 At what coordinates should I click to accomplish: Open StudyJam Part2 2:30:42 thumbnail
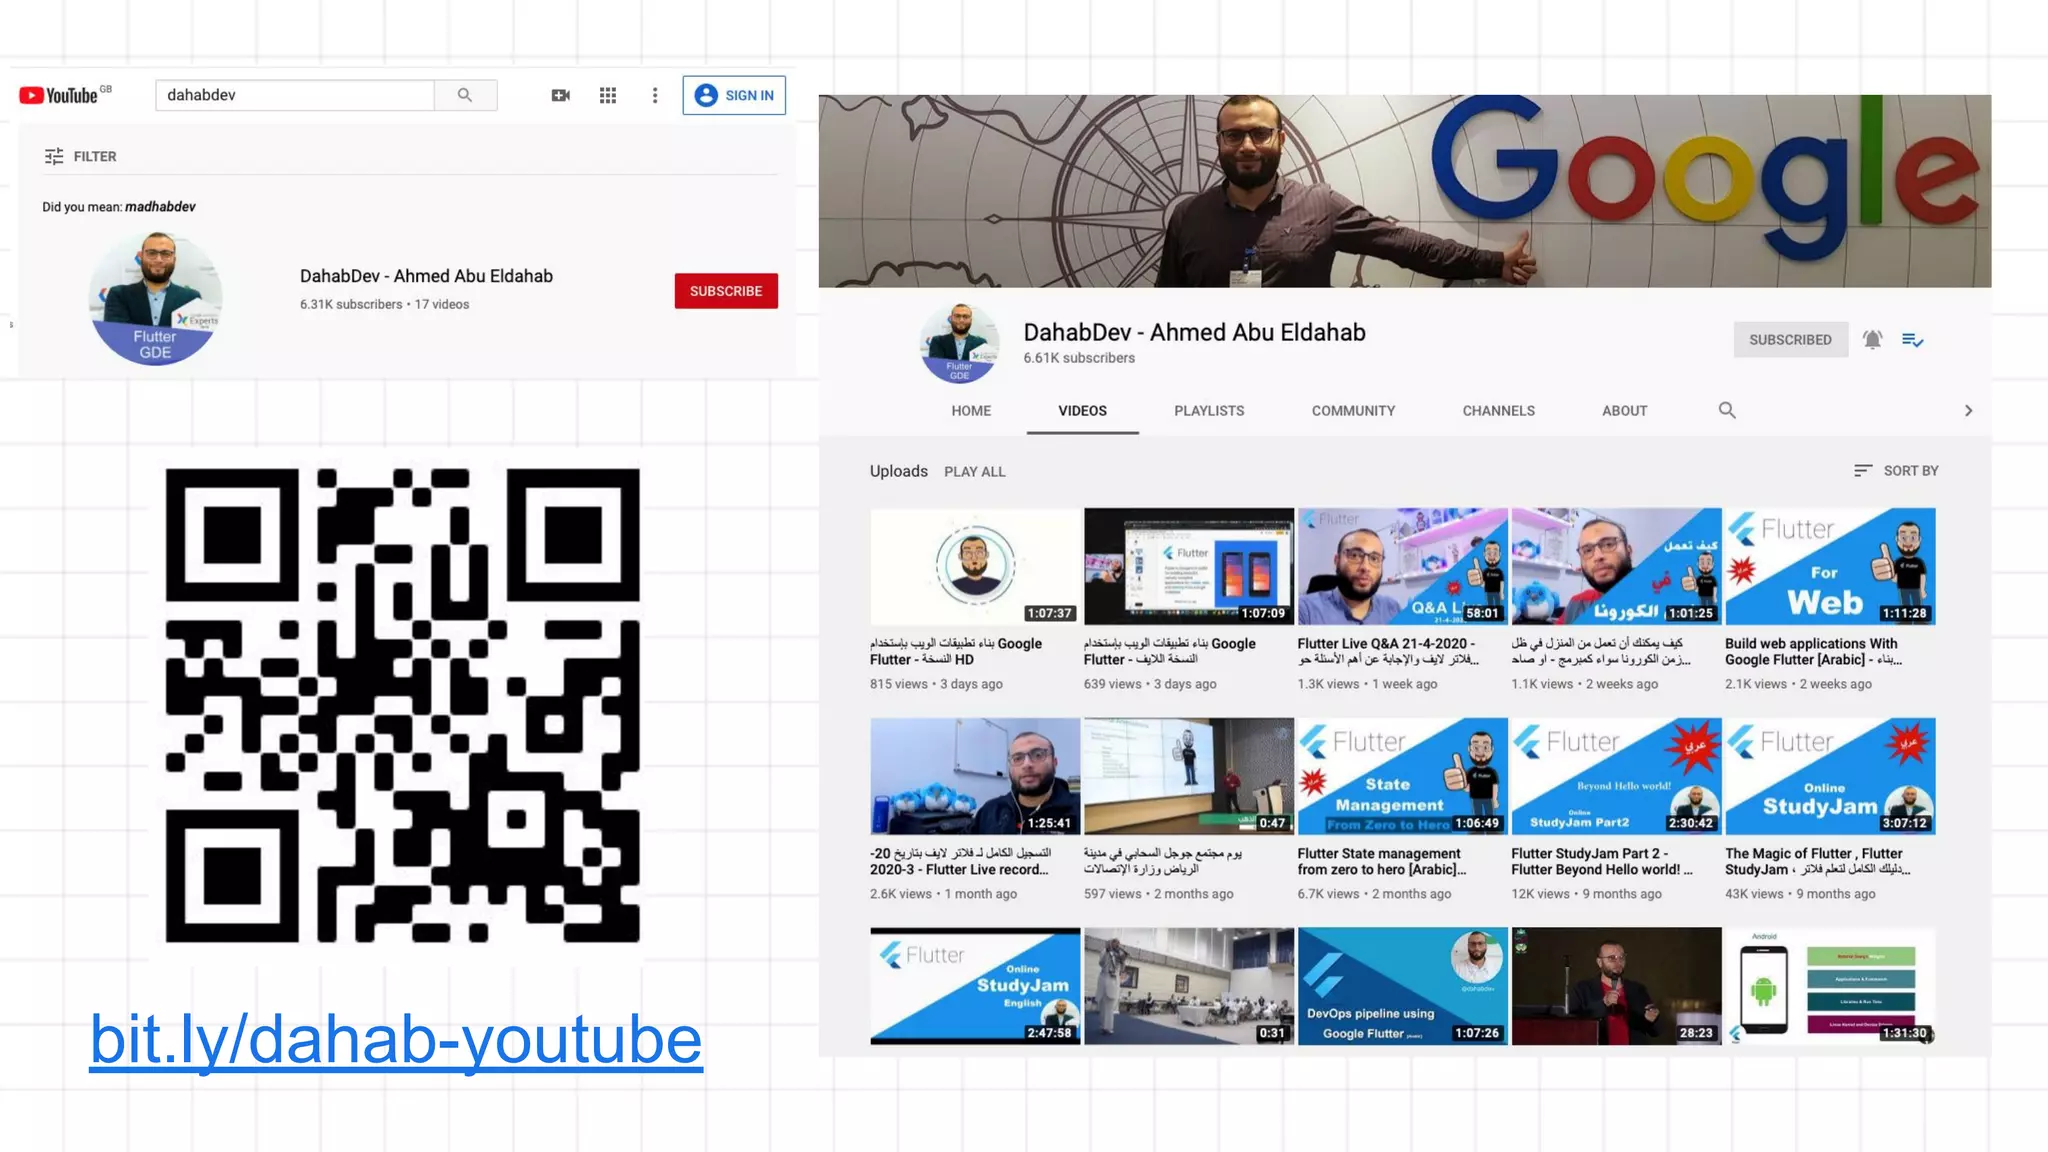coord(1616,776)
